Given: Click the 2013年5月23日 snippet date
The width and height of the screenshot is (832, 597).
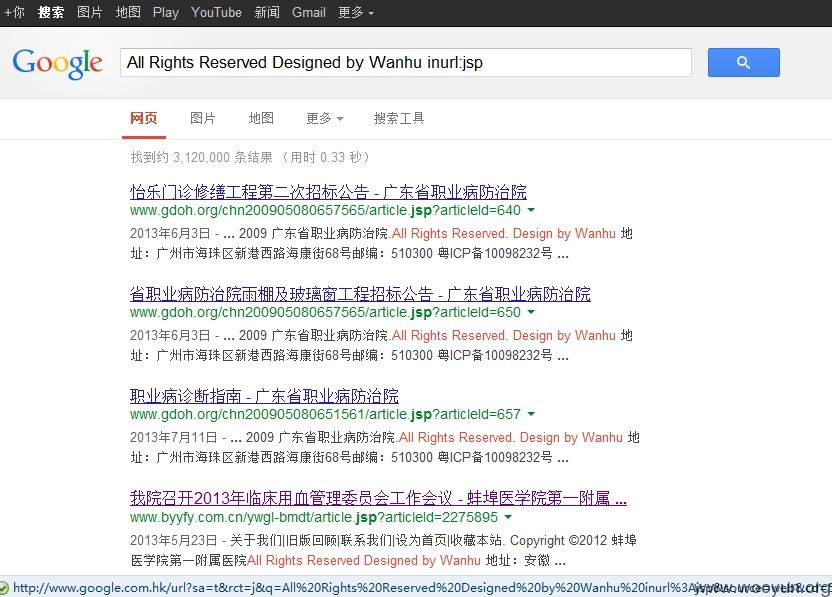Looking at the screenshot, I should click(x=174, y=540).
